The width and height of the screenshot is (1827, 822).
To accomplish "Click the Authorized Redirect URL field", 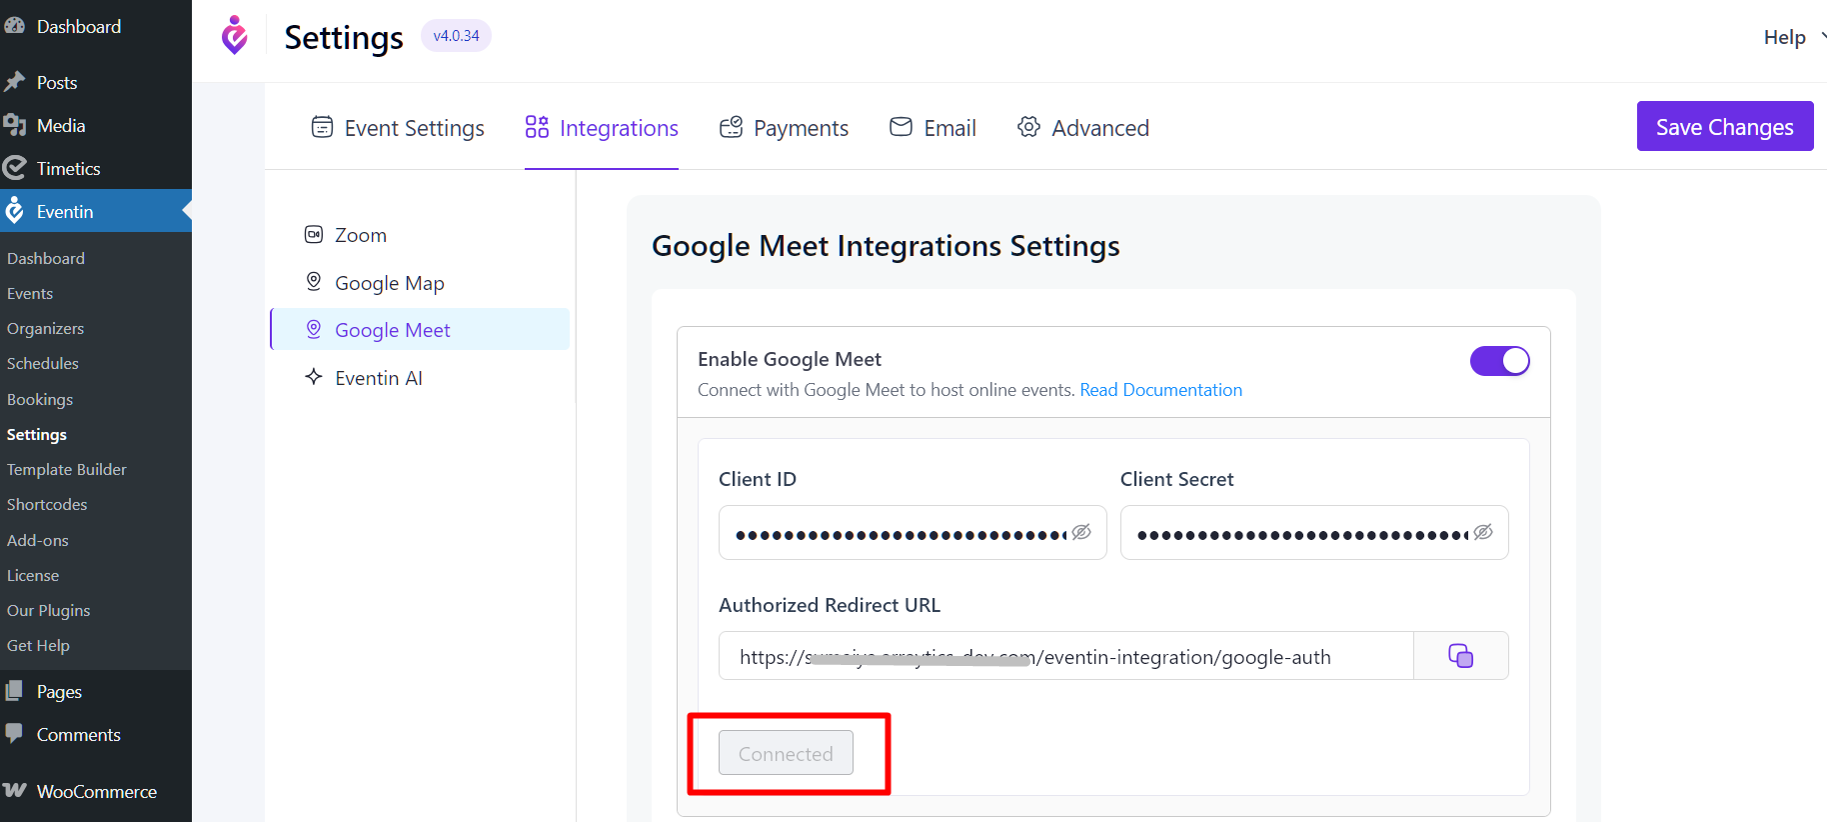I will [x=1066, y=656].
